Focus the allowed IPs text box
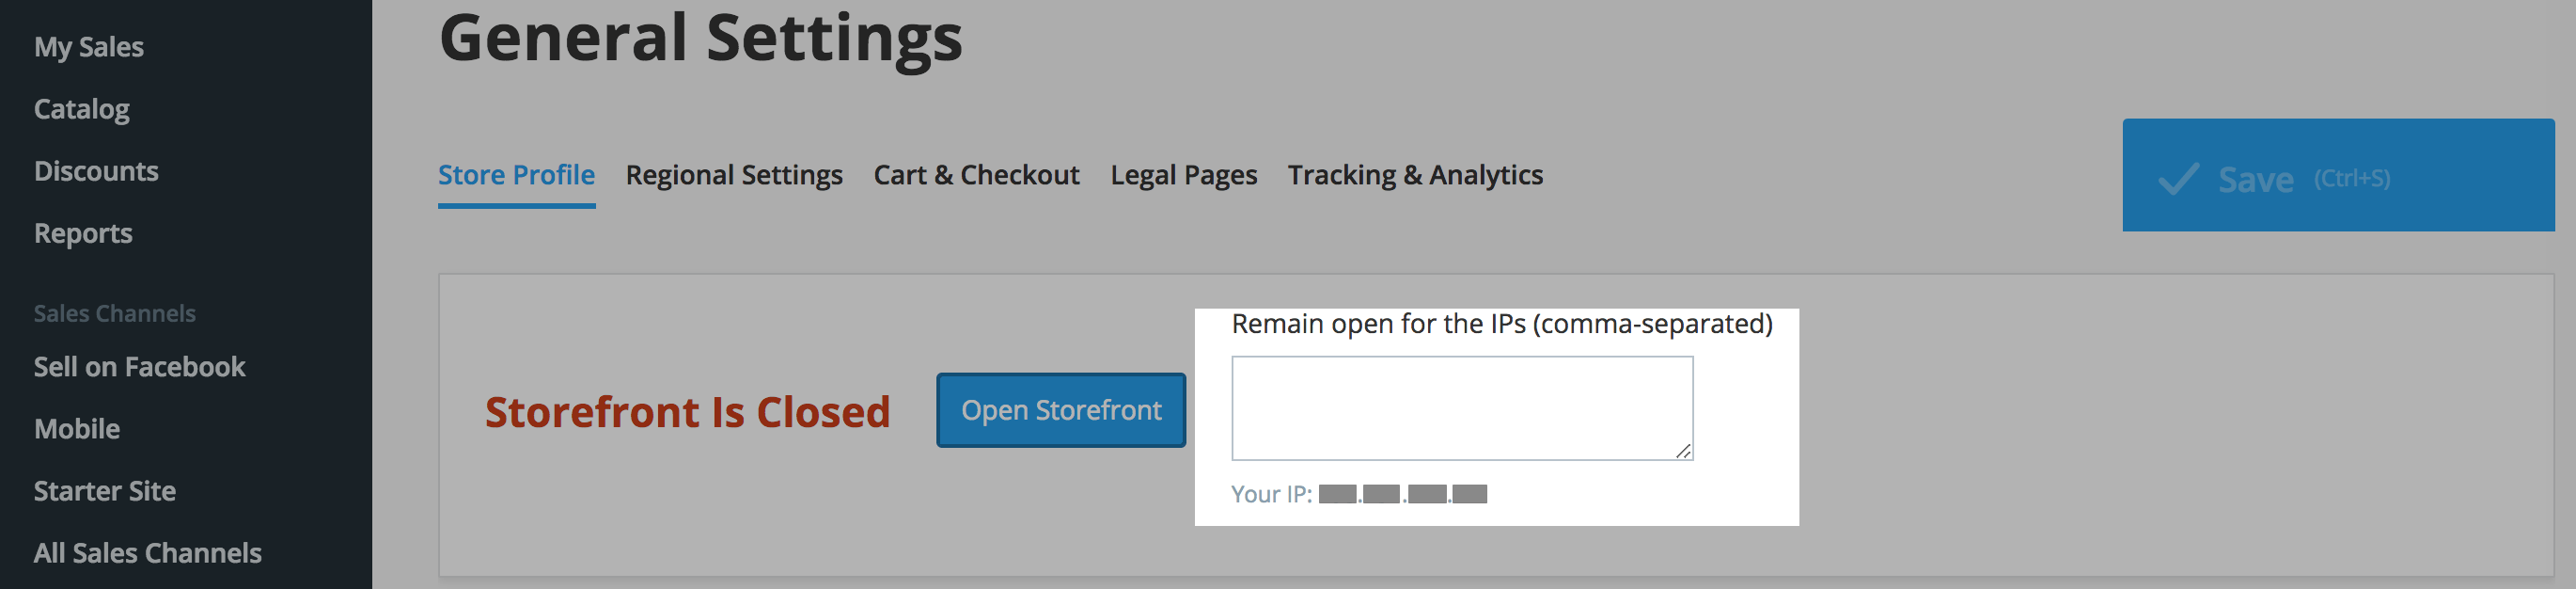This screenshot has width=2576, height=589. [x=1462, y=408]
